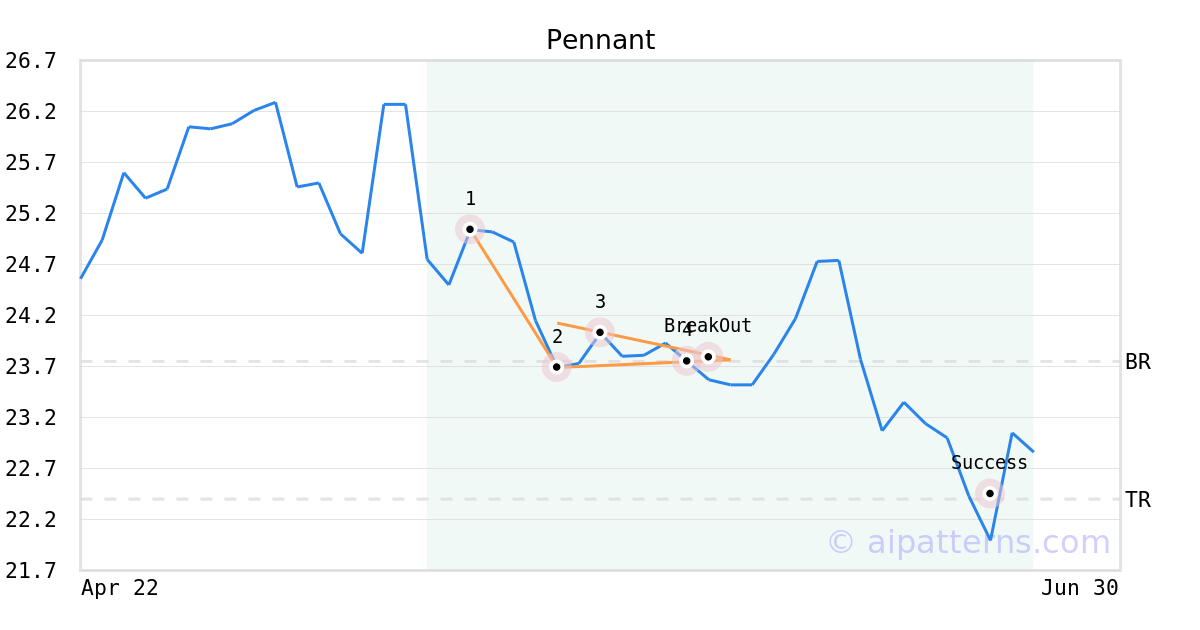Click the BreakOut point marker
The image size is (1200, 630).
coord(708,357)
